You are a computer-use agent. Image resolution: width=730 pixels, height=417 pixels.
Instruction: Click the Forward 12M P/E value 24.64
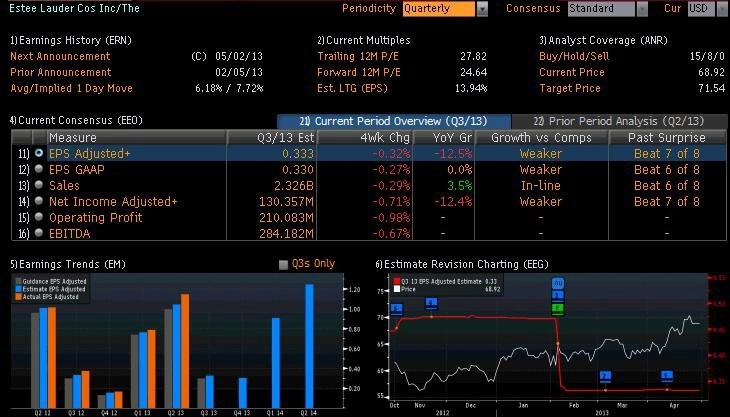pos(473,72)
